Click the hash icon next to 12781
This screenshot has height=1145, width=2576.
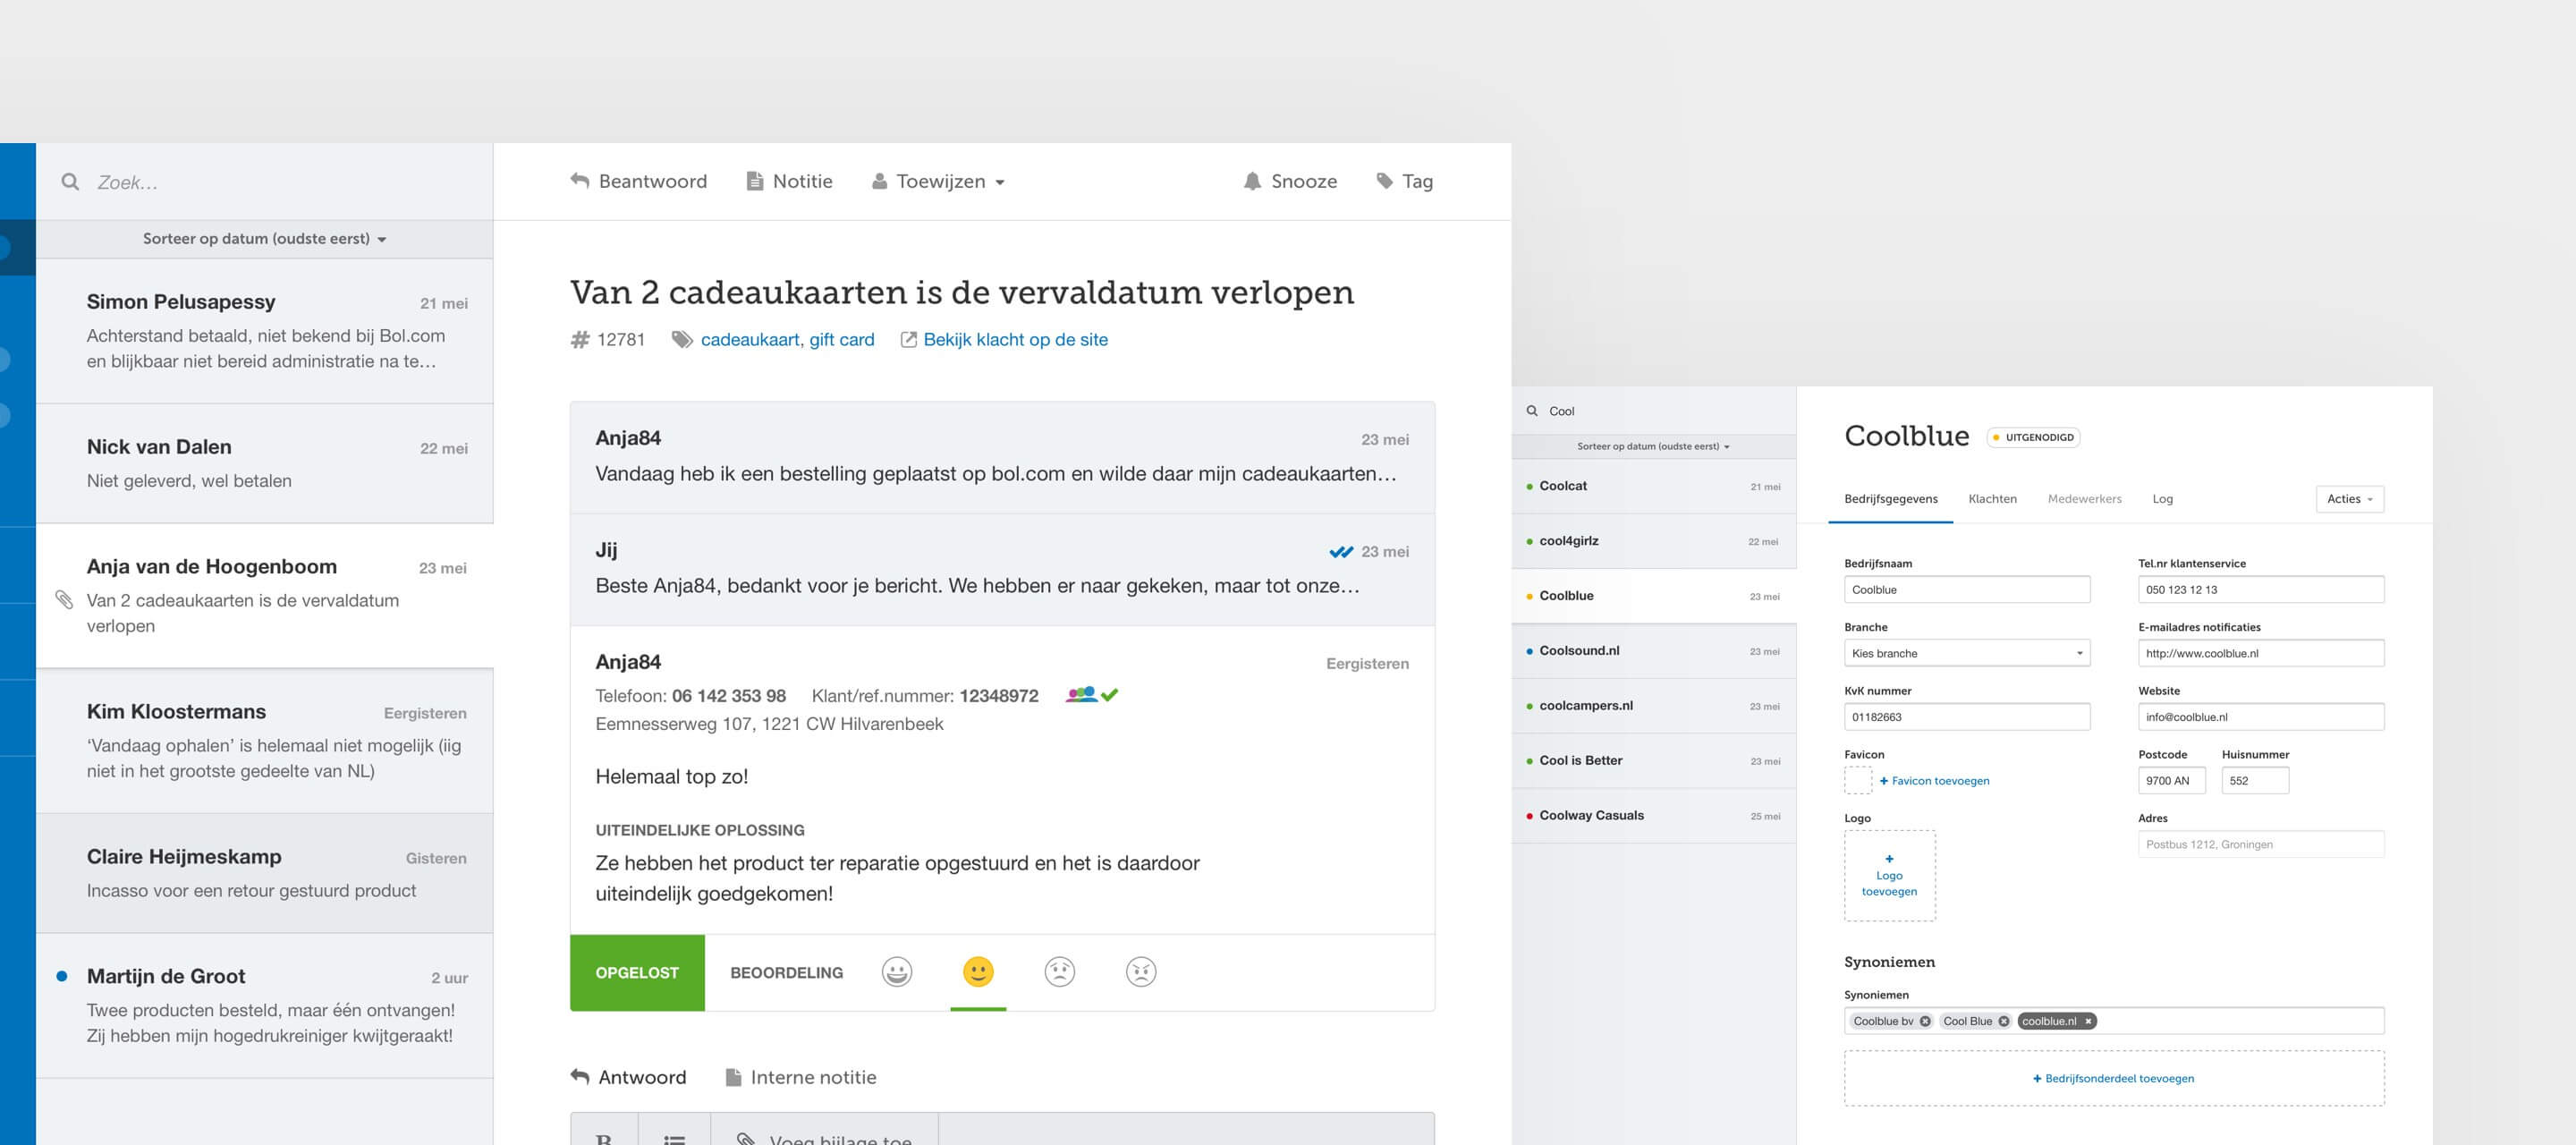point(580,340)
